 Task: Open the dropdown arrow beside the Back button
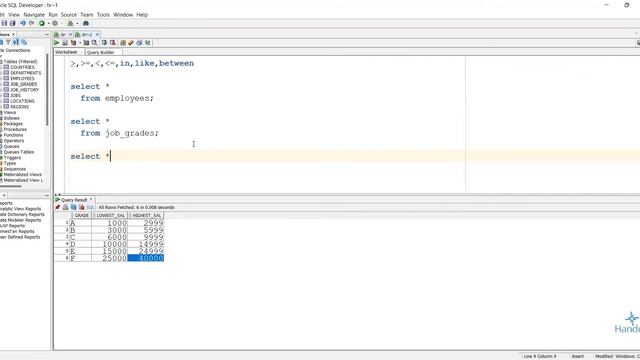(48, 24)
